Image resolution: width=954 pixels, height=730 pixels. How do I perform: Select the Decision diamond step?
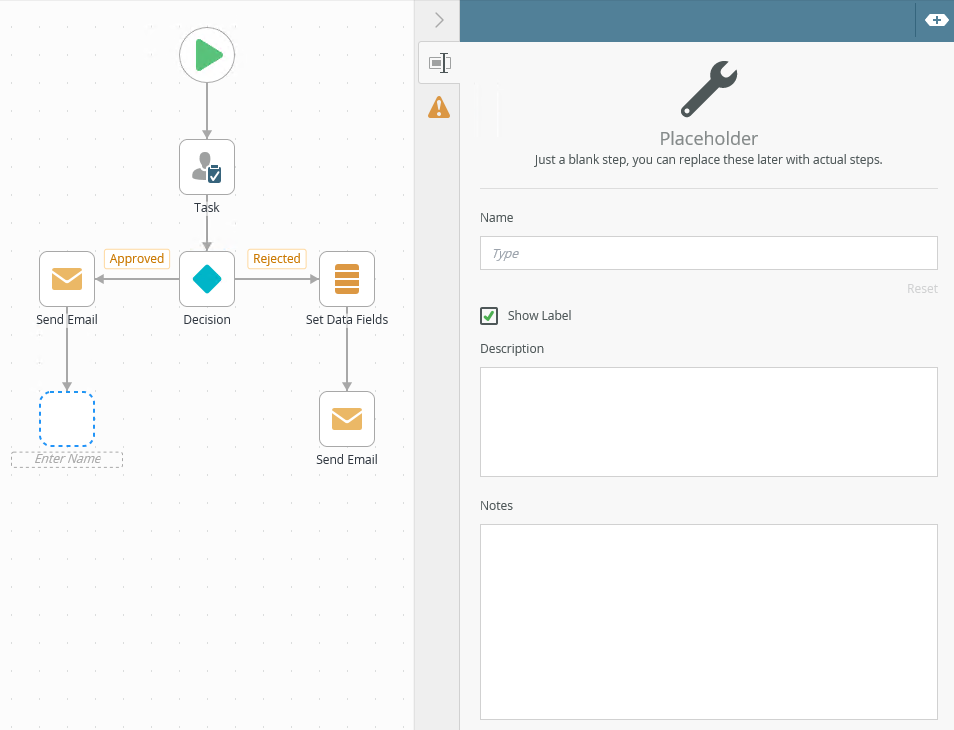coord(207,279)
